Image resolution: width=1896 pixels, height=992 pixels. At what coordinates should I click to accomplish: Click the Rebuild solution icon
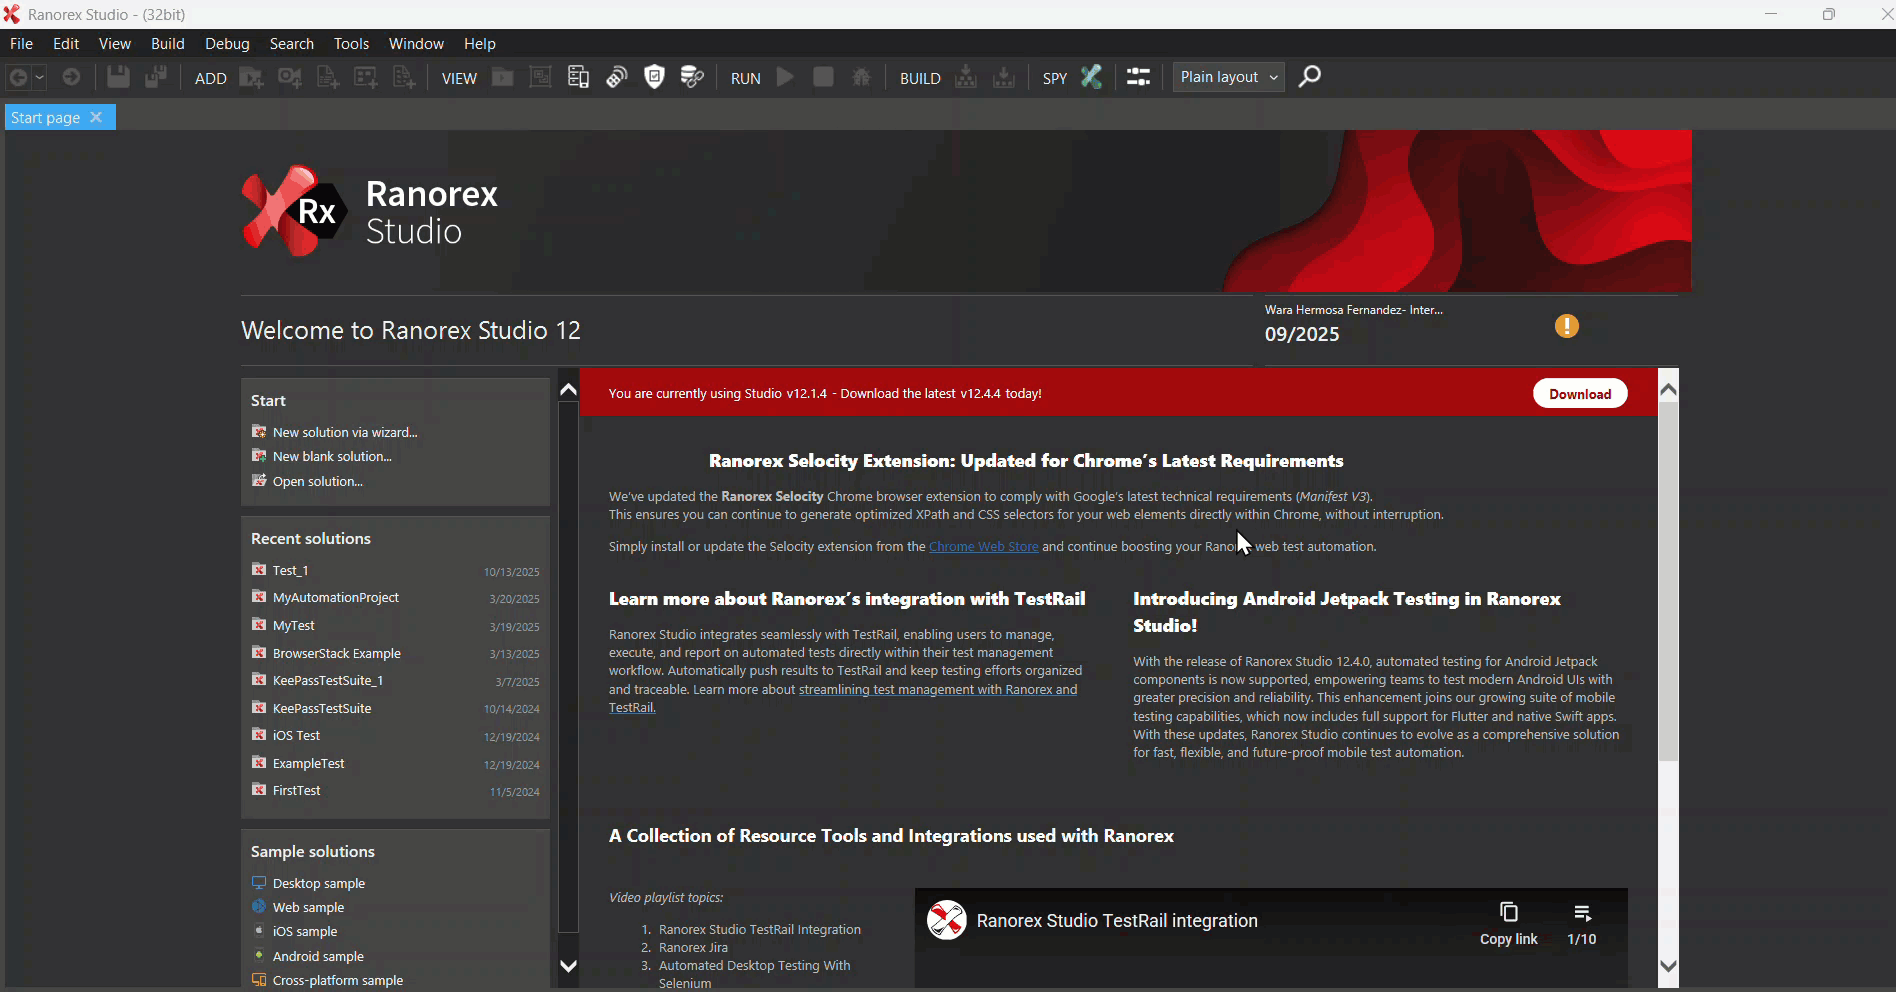click(x=1004, y=77)
